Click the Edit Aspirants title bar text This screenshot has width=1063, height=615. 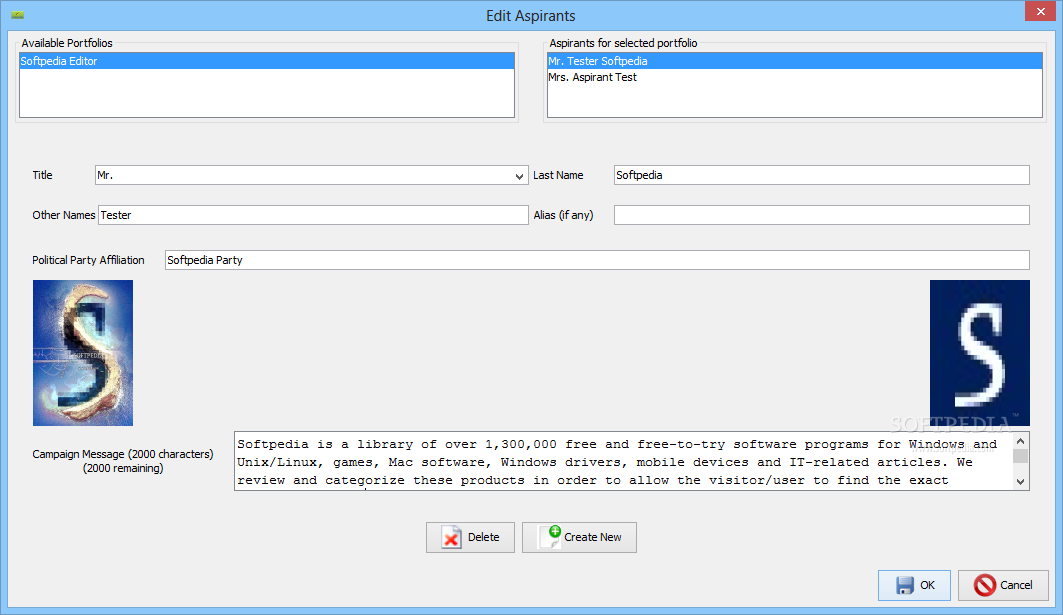531,16
